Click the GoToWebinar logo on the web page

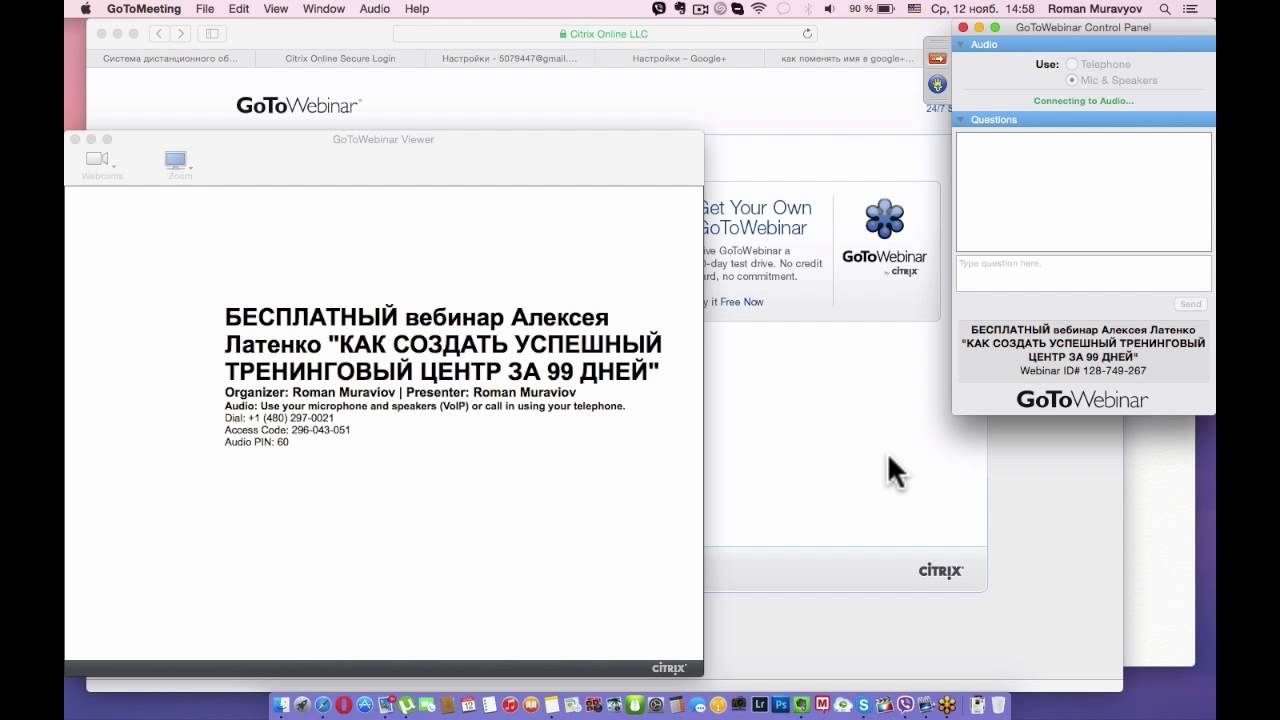coord(298,105)
